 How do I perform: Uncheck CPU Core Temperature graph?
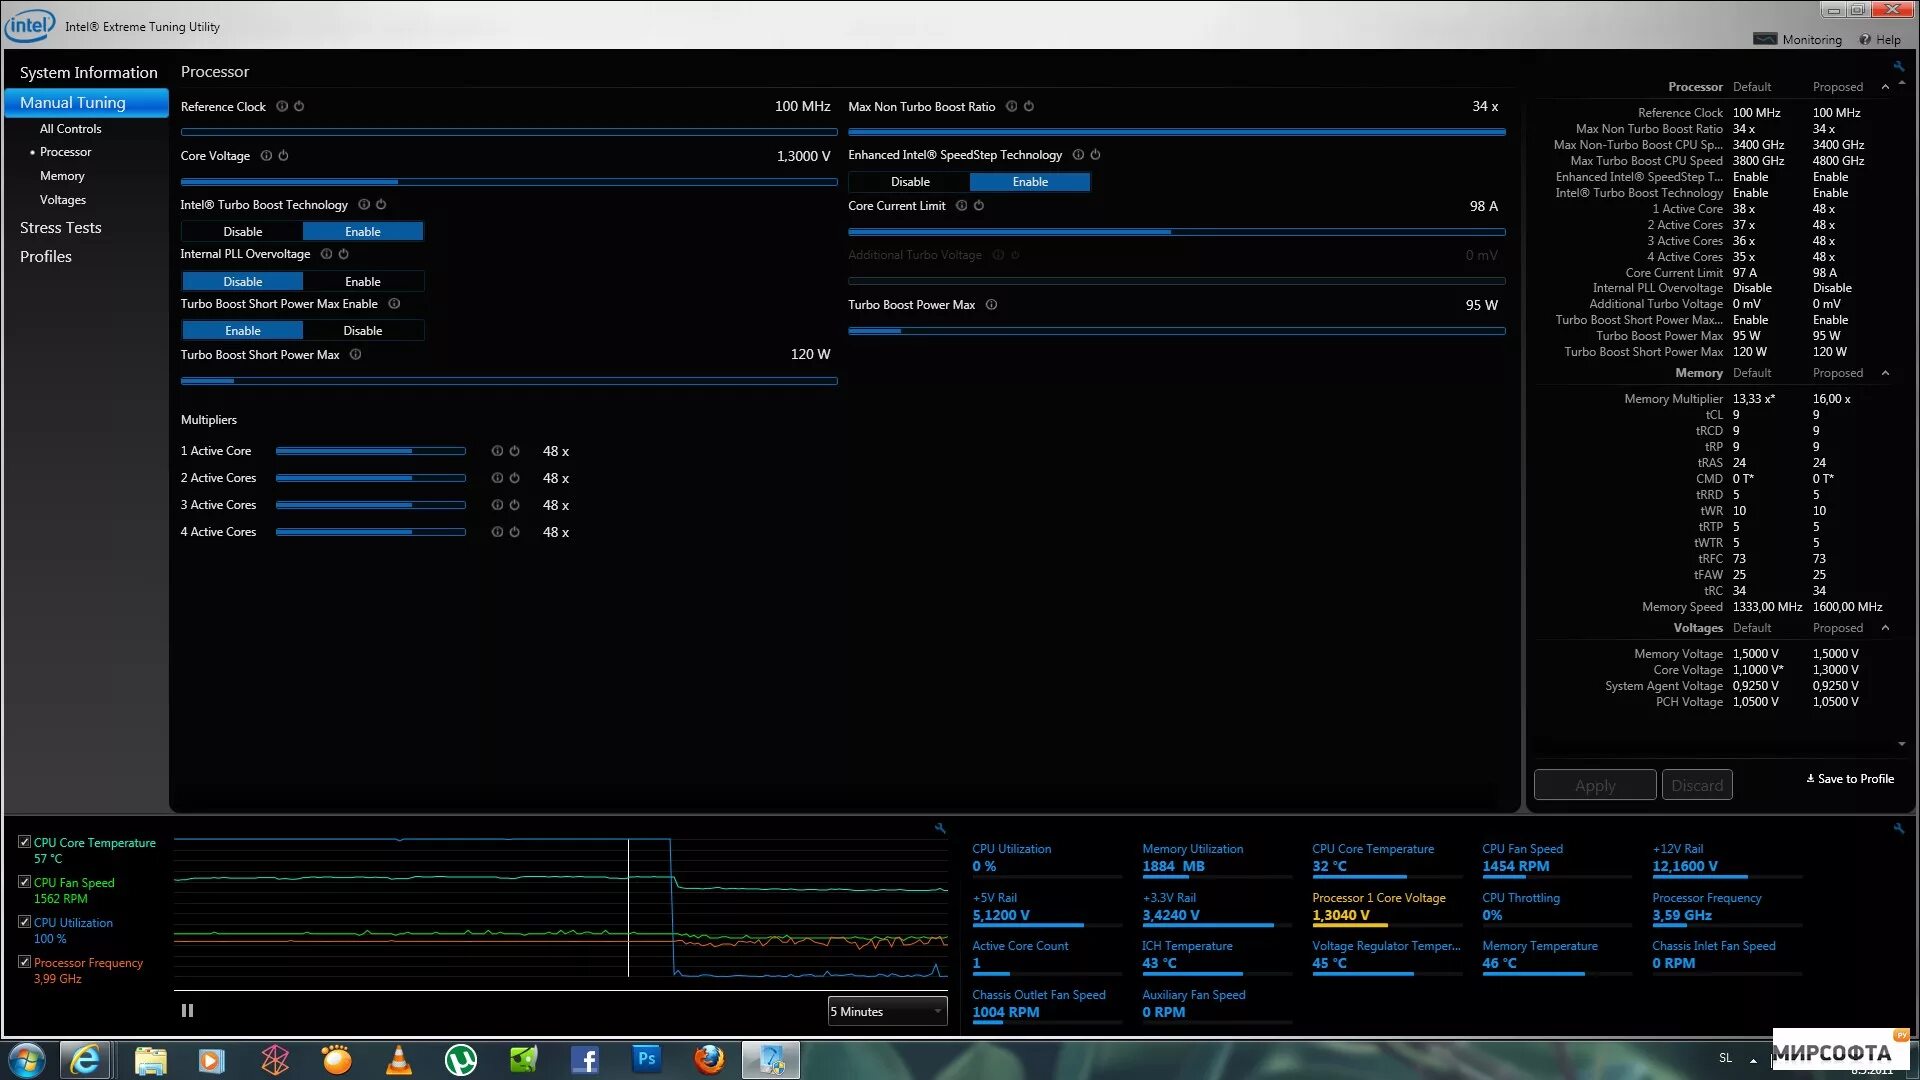[x=25, y=842]
